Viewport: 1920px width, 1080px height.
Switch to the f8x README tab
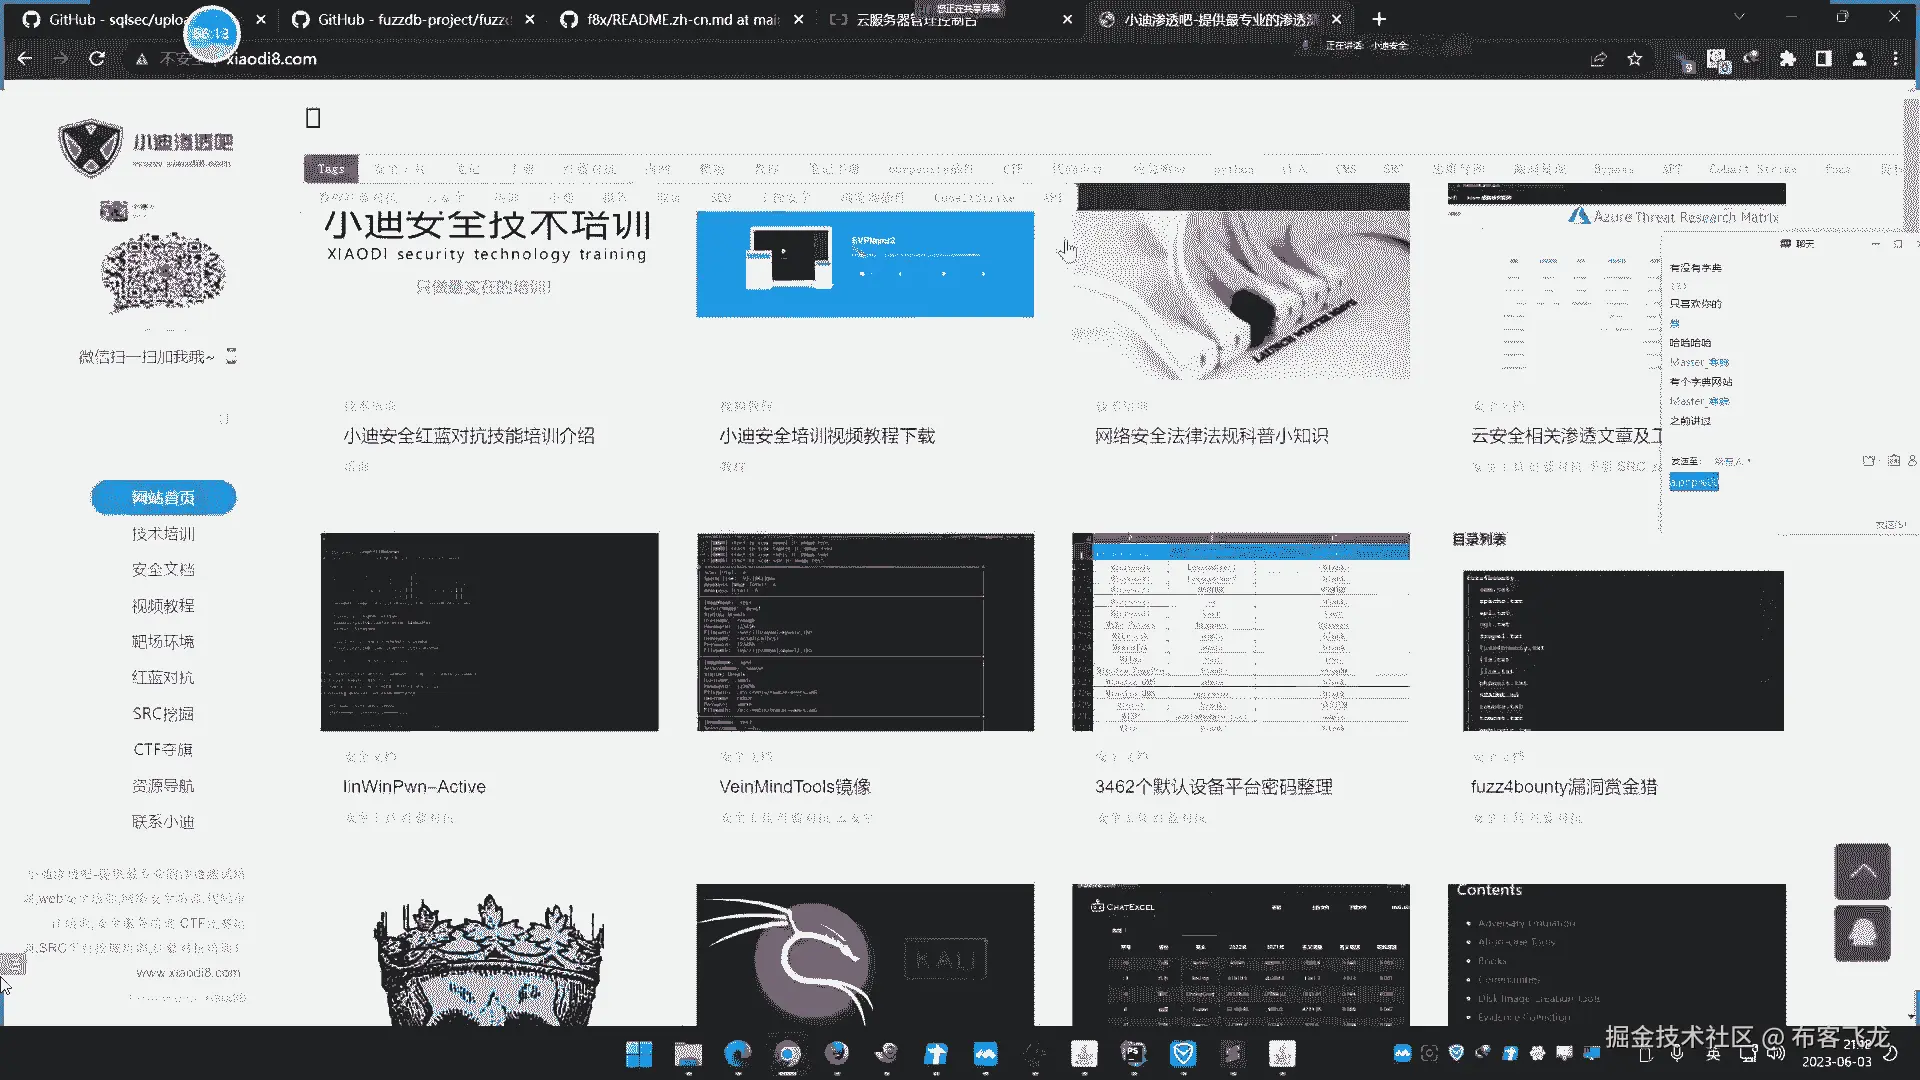click(680, 19)
